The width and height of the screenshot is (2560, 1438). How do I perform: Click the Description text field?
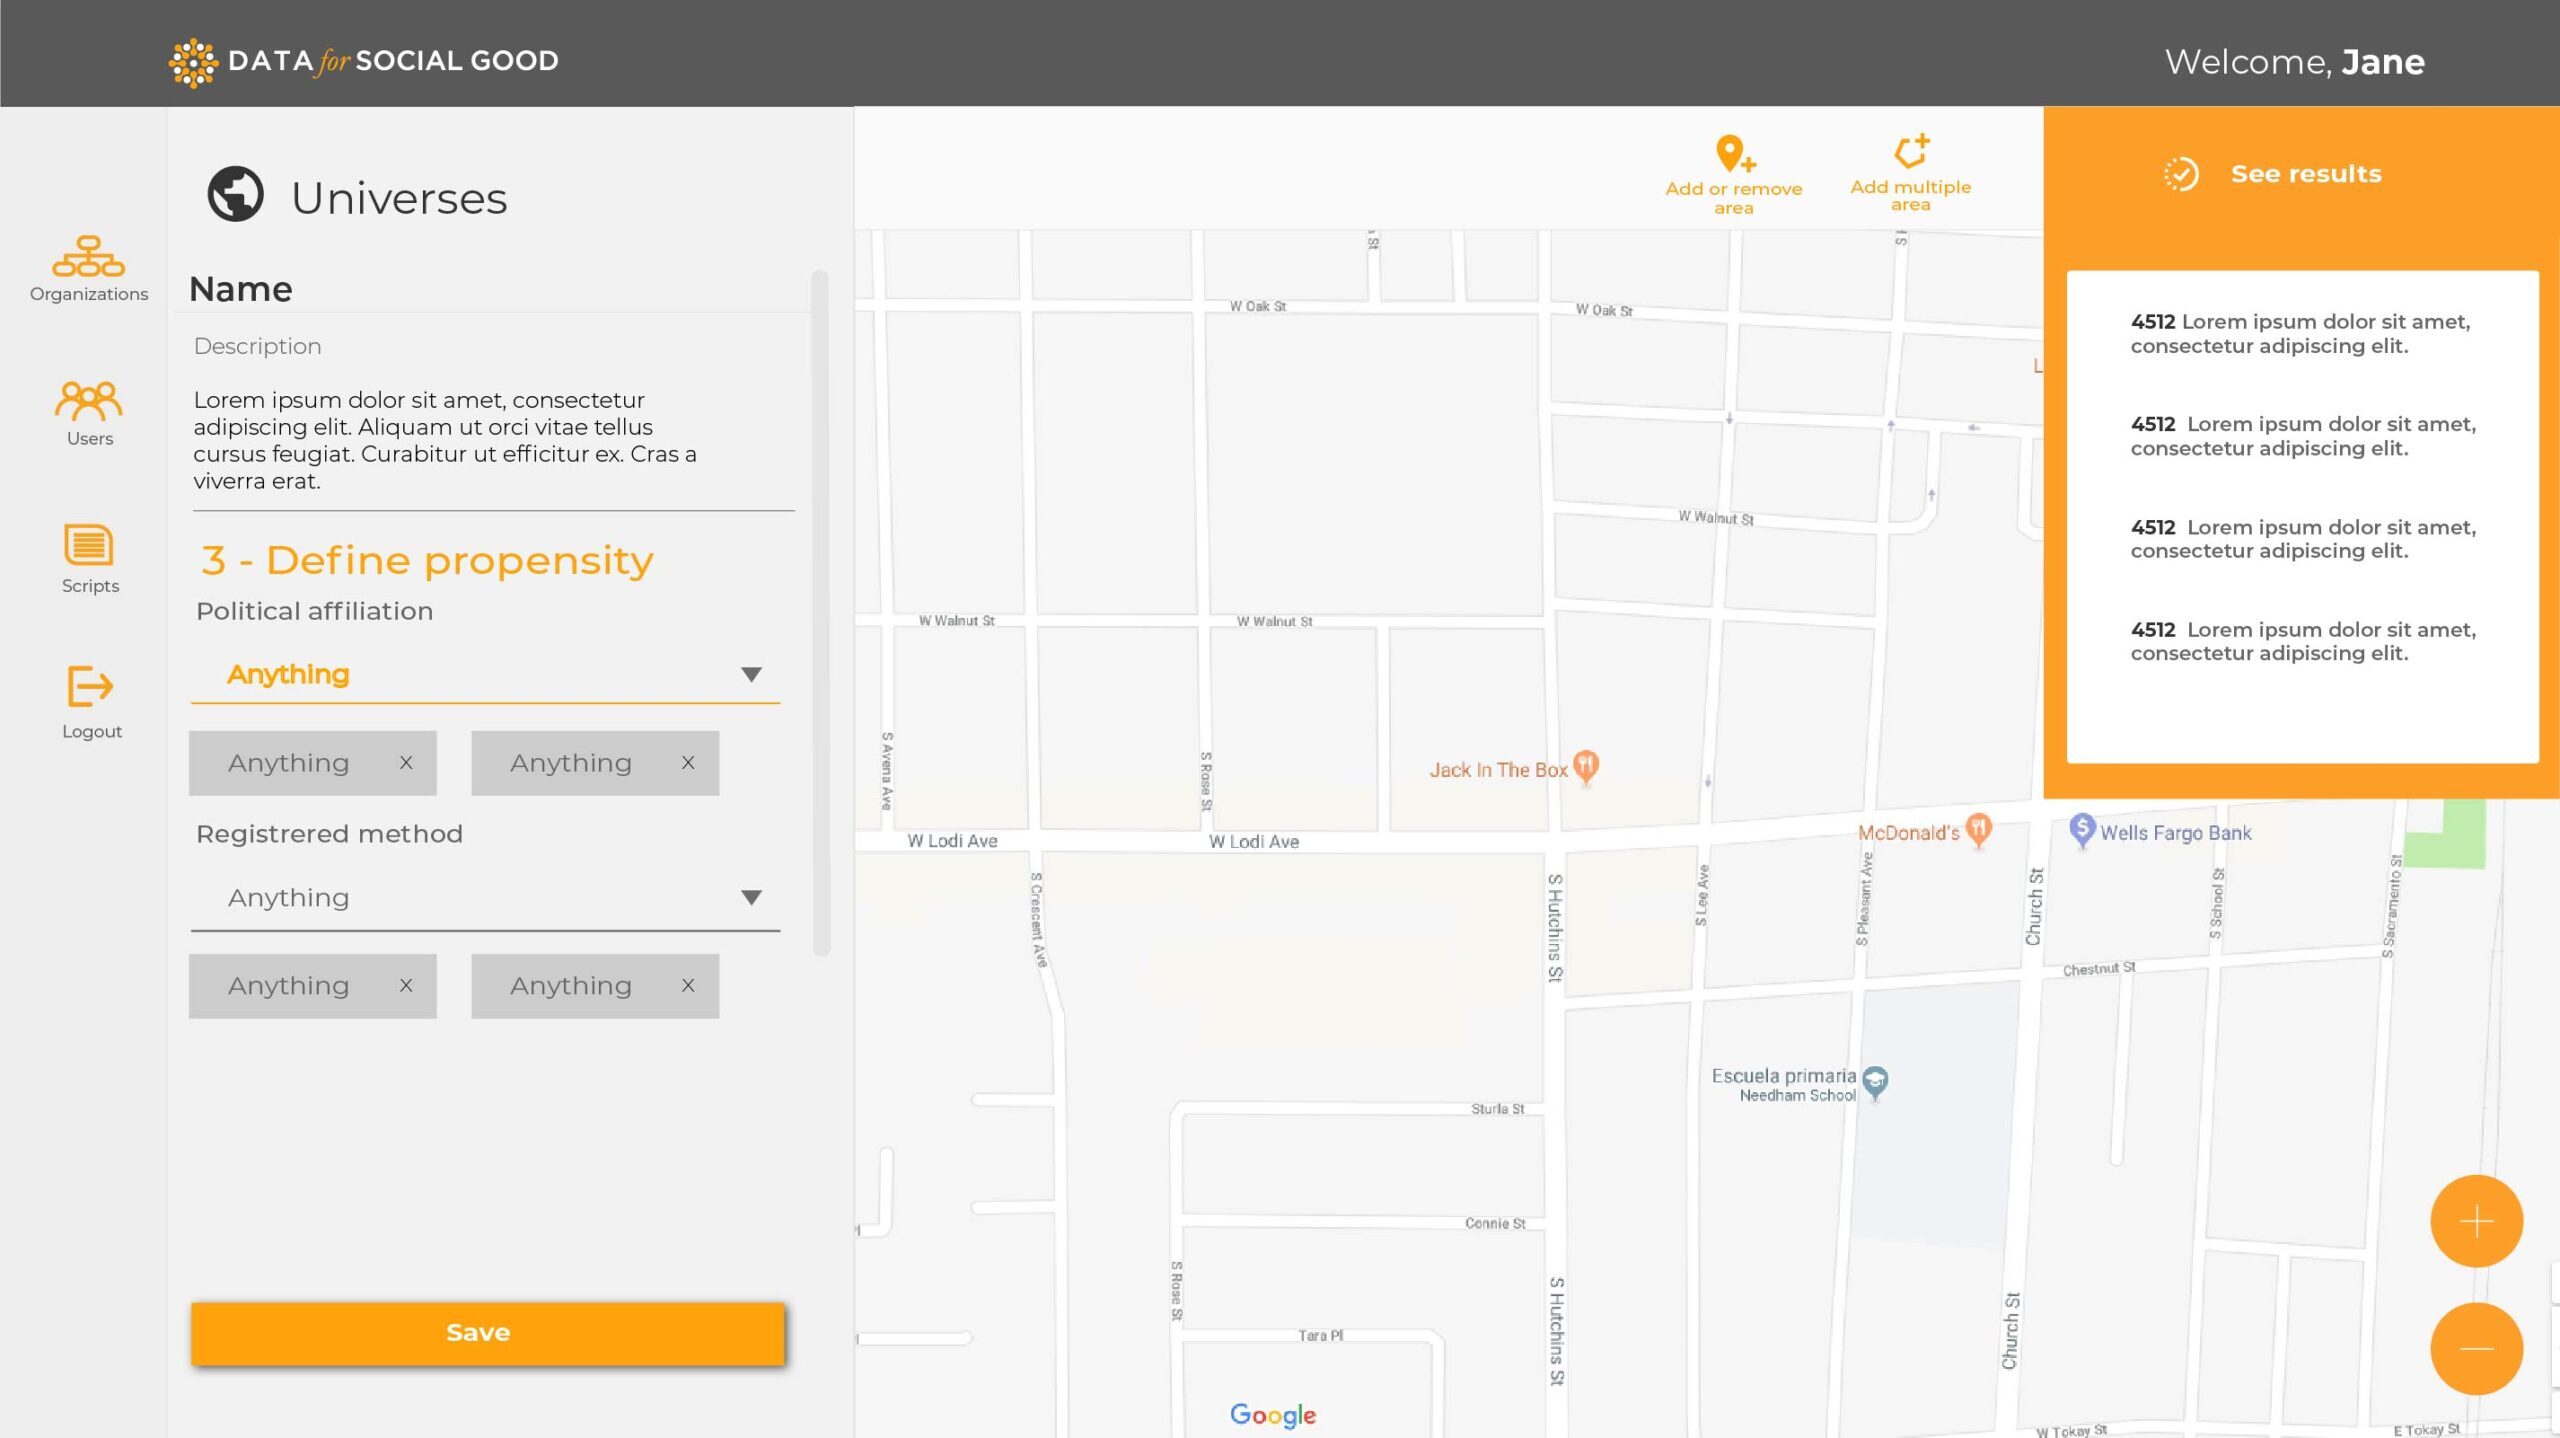tap(492, 440)
